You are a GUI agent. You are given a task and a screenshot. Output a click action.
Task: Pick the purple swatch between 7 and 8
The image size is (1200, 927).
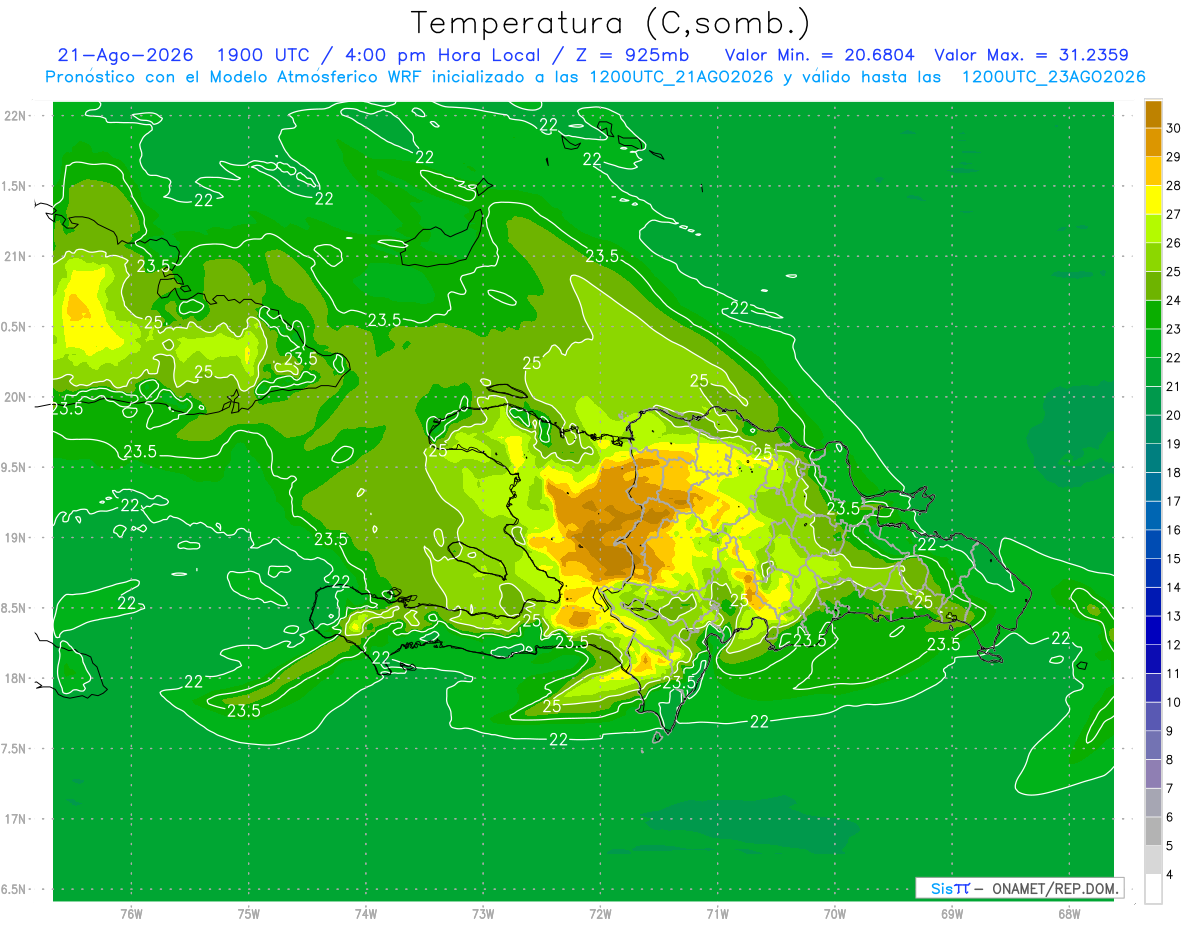[x=1153, y=774]
